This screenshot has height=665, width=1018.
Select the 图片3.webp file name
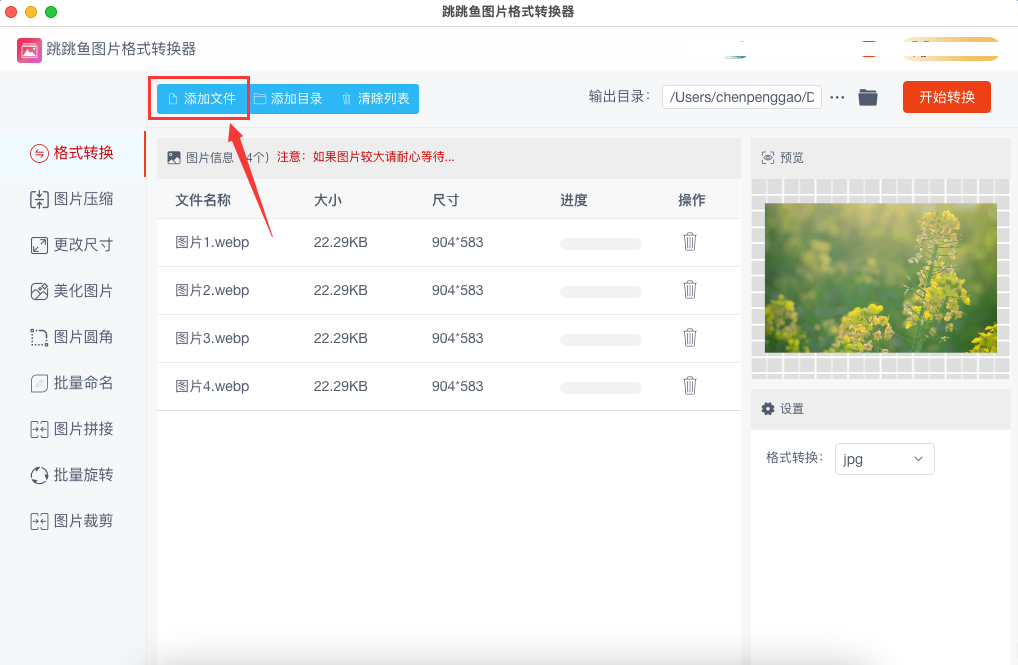(x=212, y=338)
